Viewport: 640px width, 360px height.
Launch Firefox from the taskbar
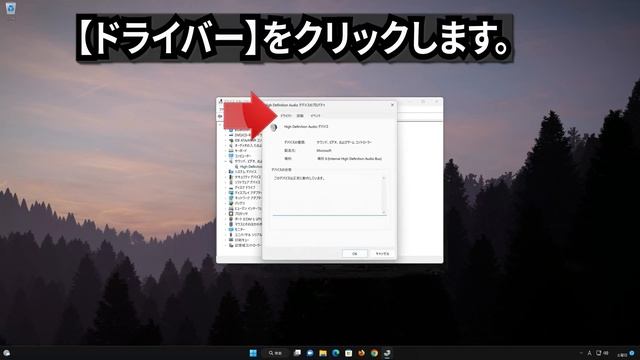click(361, 353)
